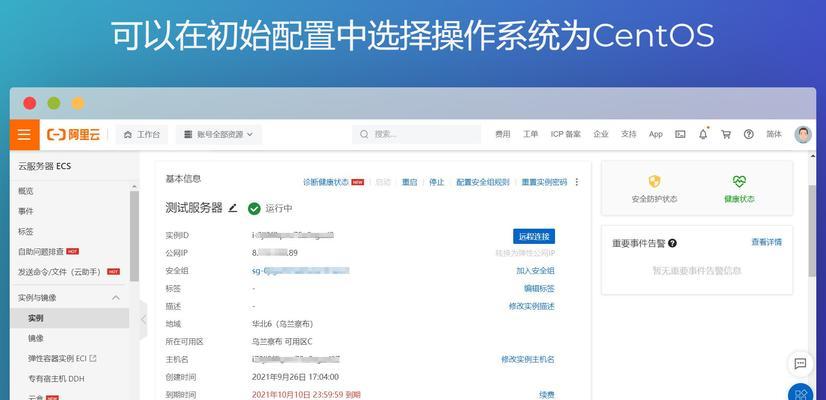Click the sidebar vertical scrollbar

point(134,236)
